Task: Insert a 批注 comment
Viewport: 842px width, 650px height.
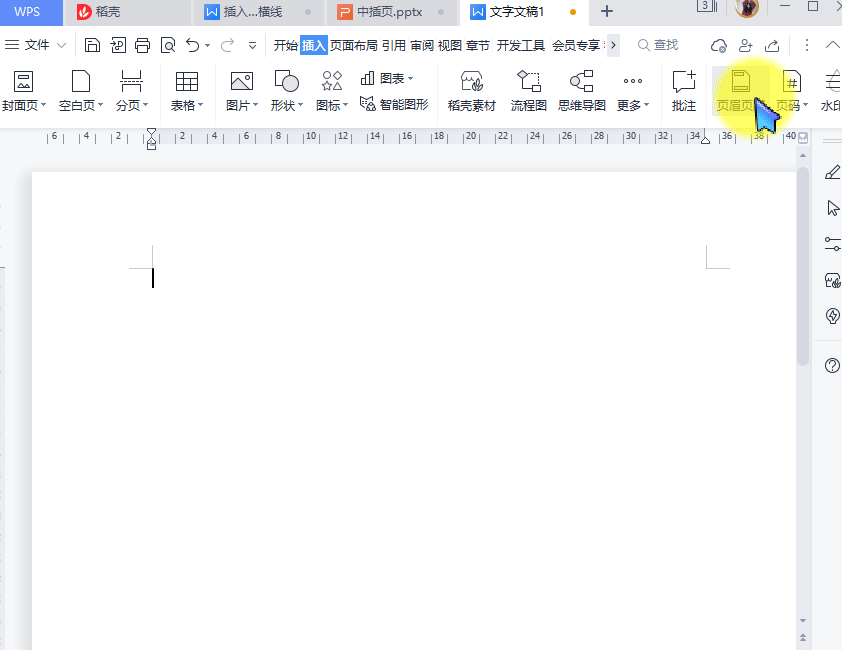Action: (x=684, y=91)
